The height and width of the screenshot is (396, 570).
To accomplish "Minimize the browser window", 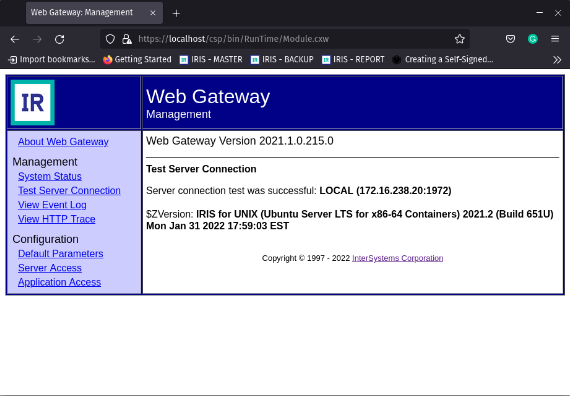I will click(539, 13).
